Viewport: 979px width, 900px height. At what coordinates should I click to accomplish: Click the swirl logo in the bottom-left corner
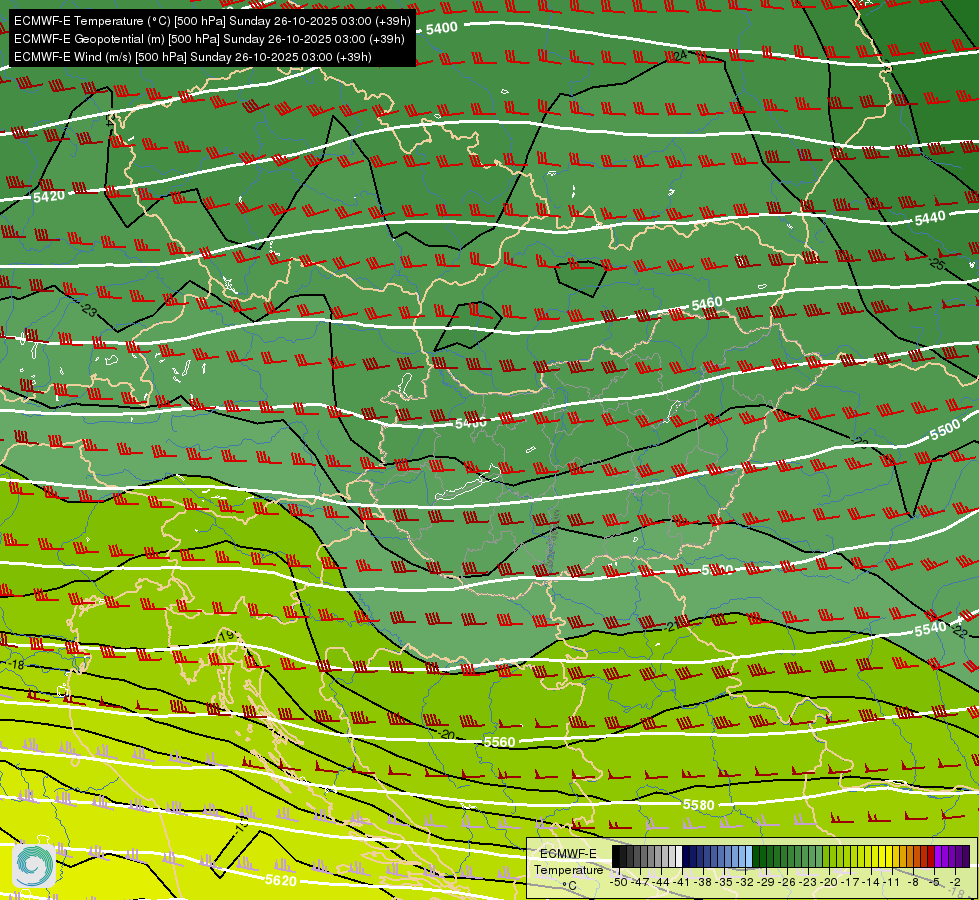click(x=34, y=865)
